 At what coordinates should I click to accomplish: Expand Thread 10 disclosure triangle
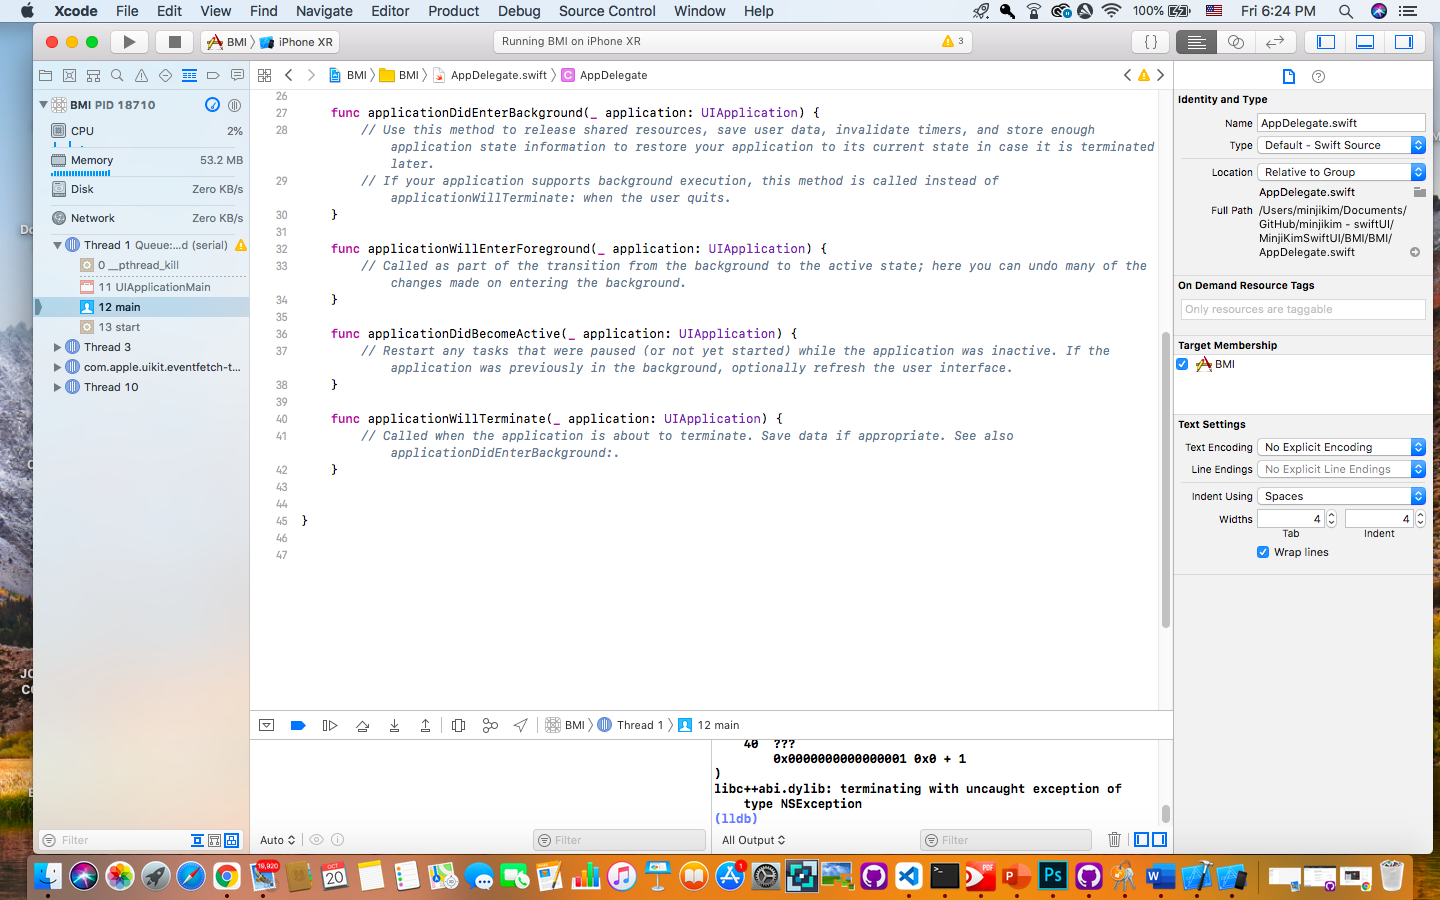pos(57,387)
